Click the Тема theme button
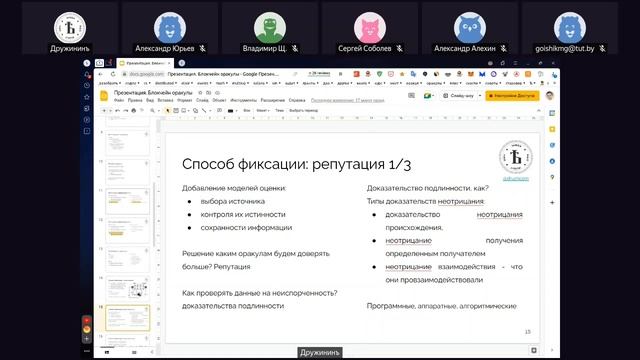The width and height of the screenshot is (640, 360). pos(279,111)
